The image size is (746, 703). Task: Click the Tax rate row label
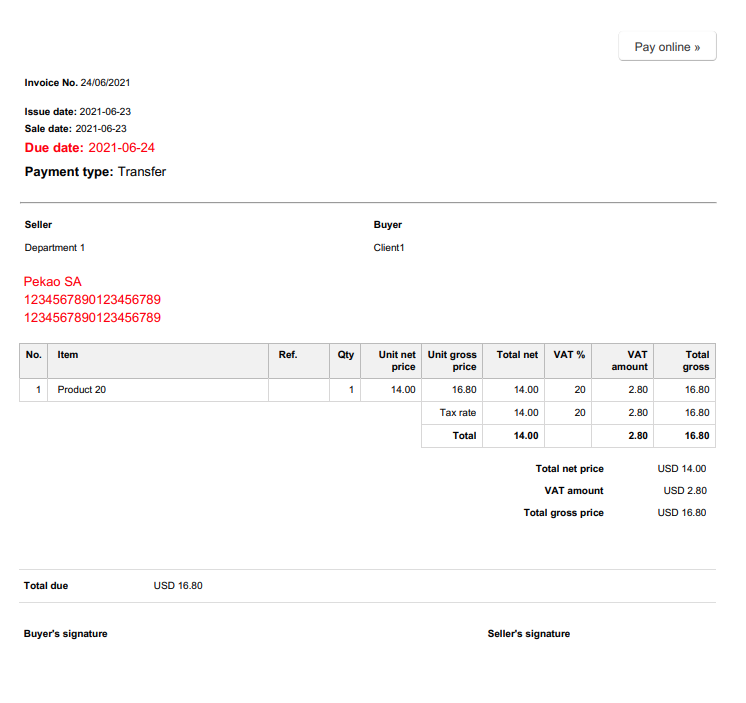[x=458, y=413]
